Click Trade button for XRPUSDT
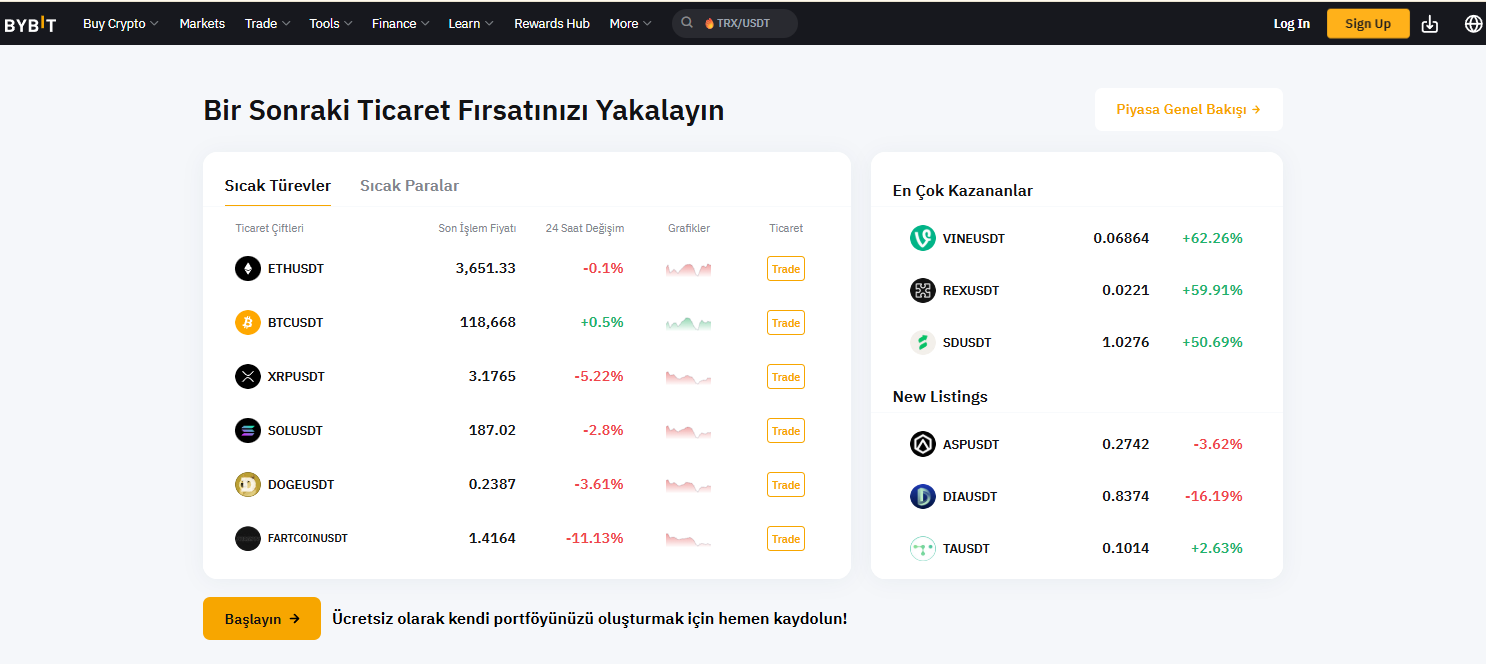The height and width of the screenshot is (664, 1486). 786,377
